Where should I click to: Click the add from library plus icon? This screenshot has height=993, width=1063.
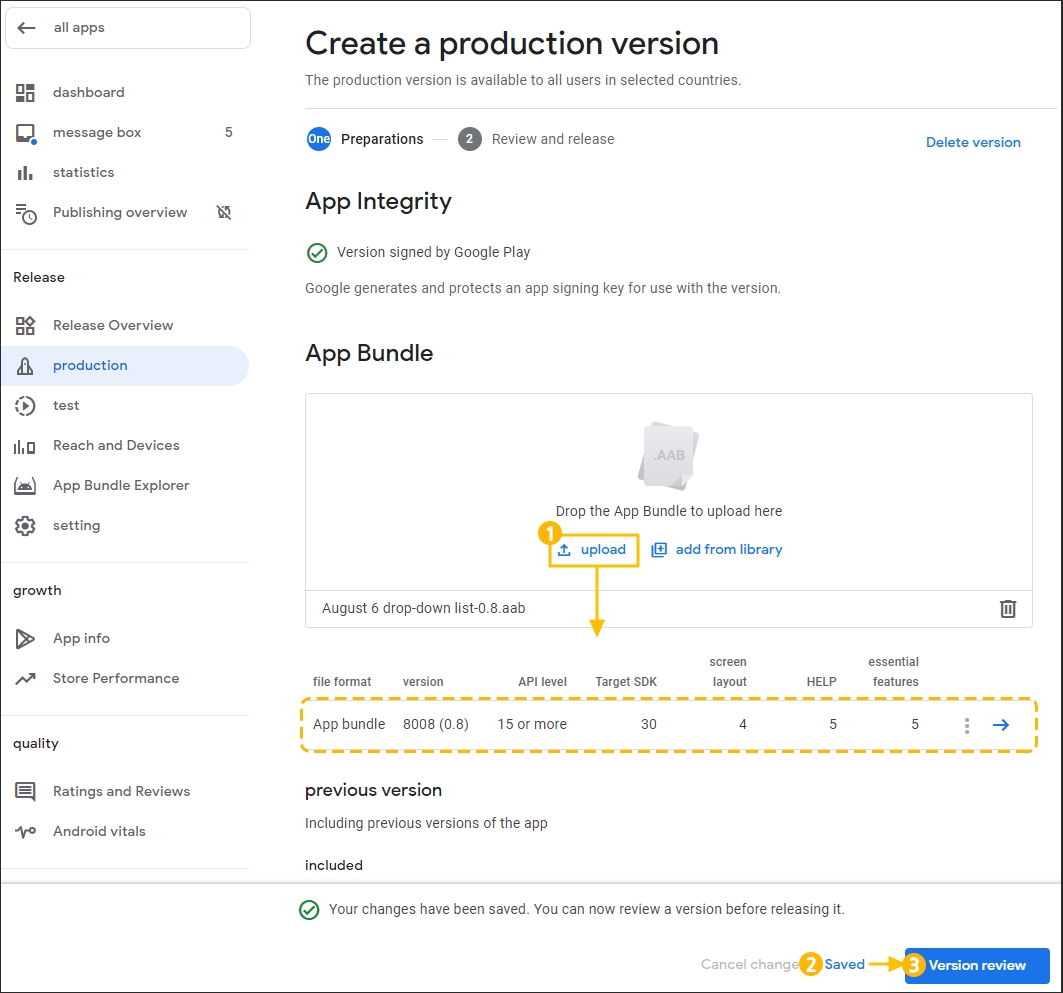(x=659, y=550)
